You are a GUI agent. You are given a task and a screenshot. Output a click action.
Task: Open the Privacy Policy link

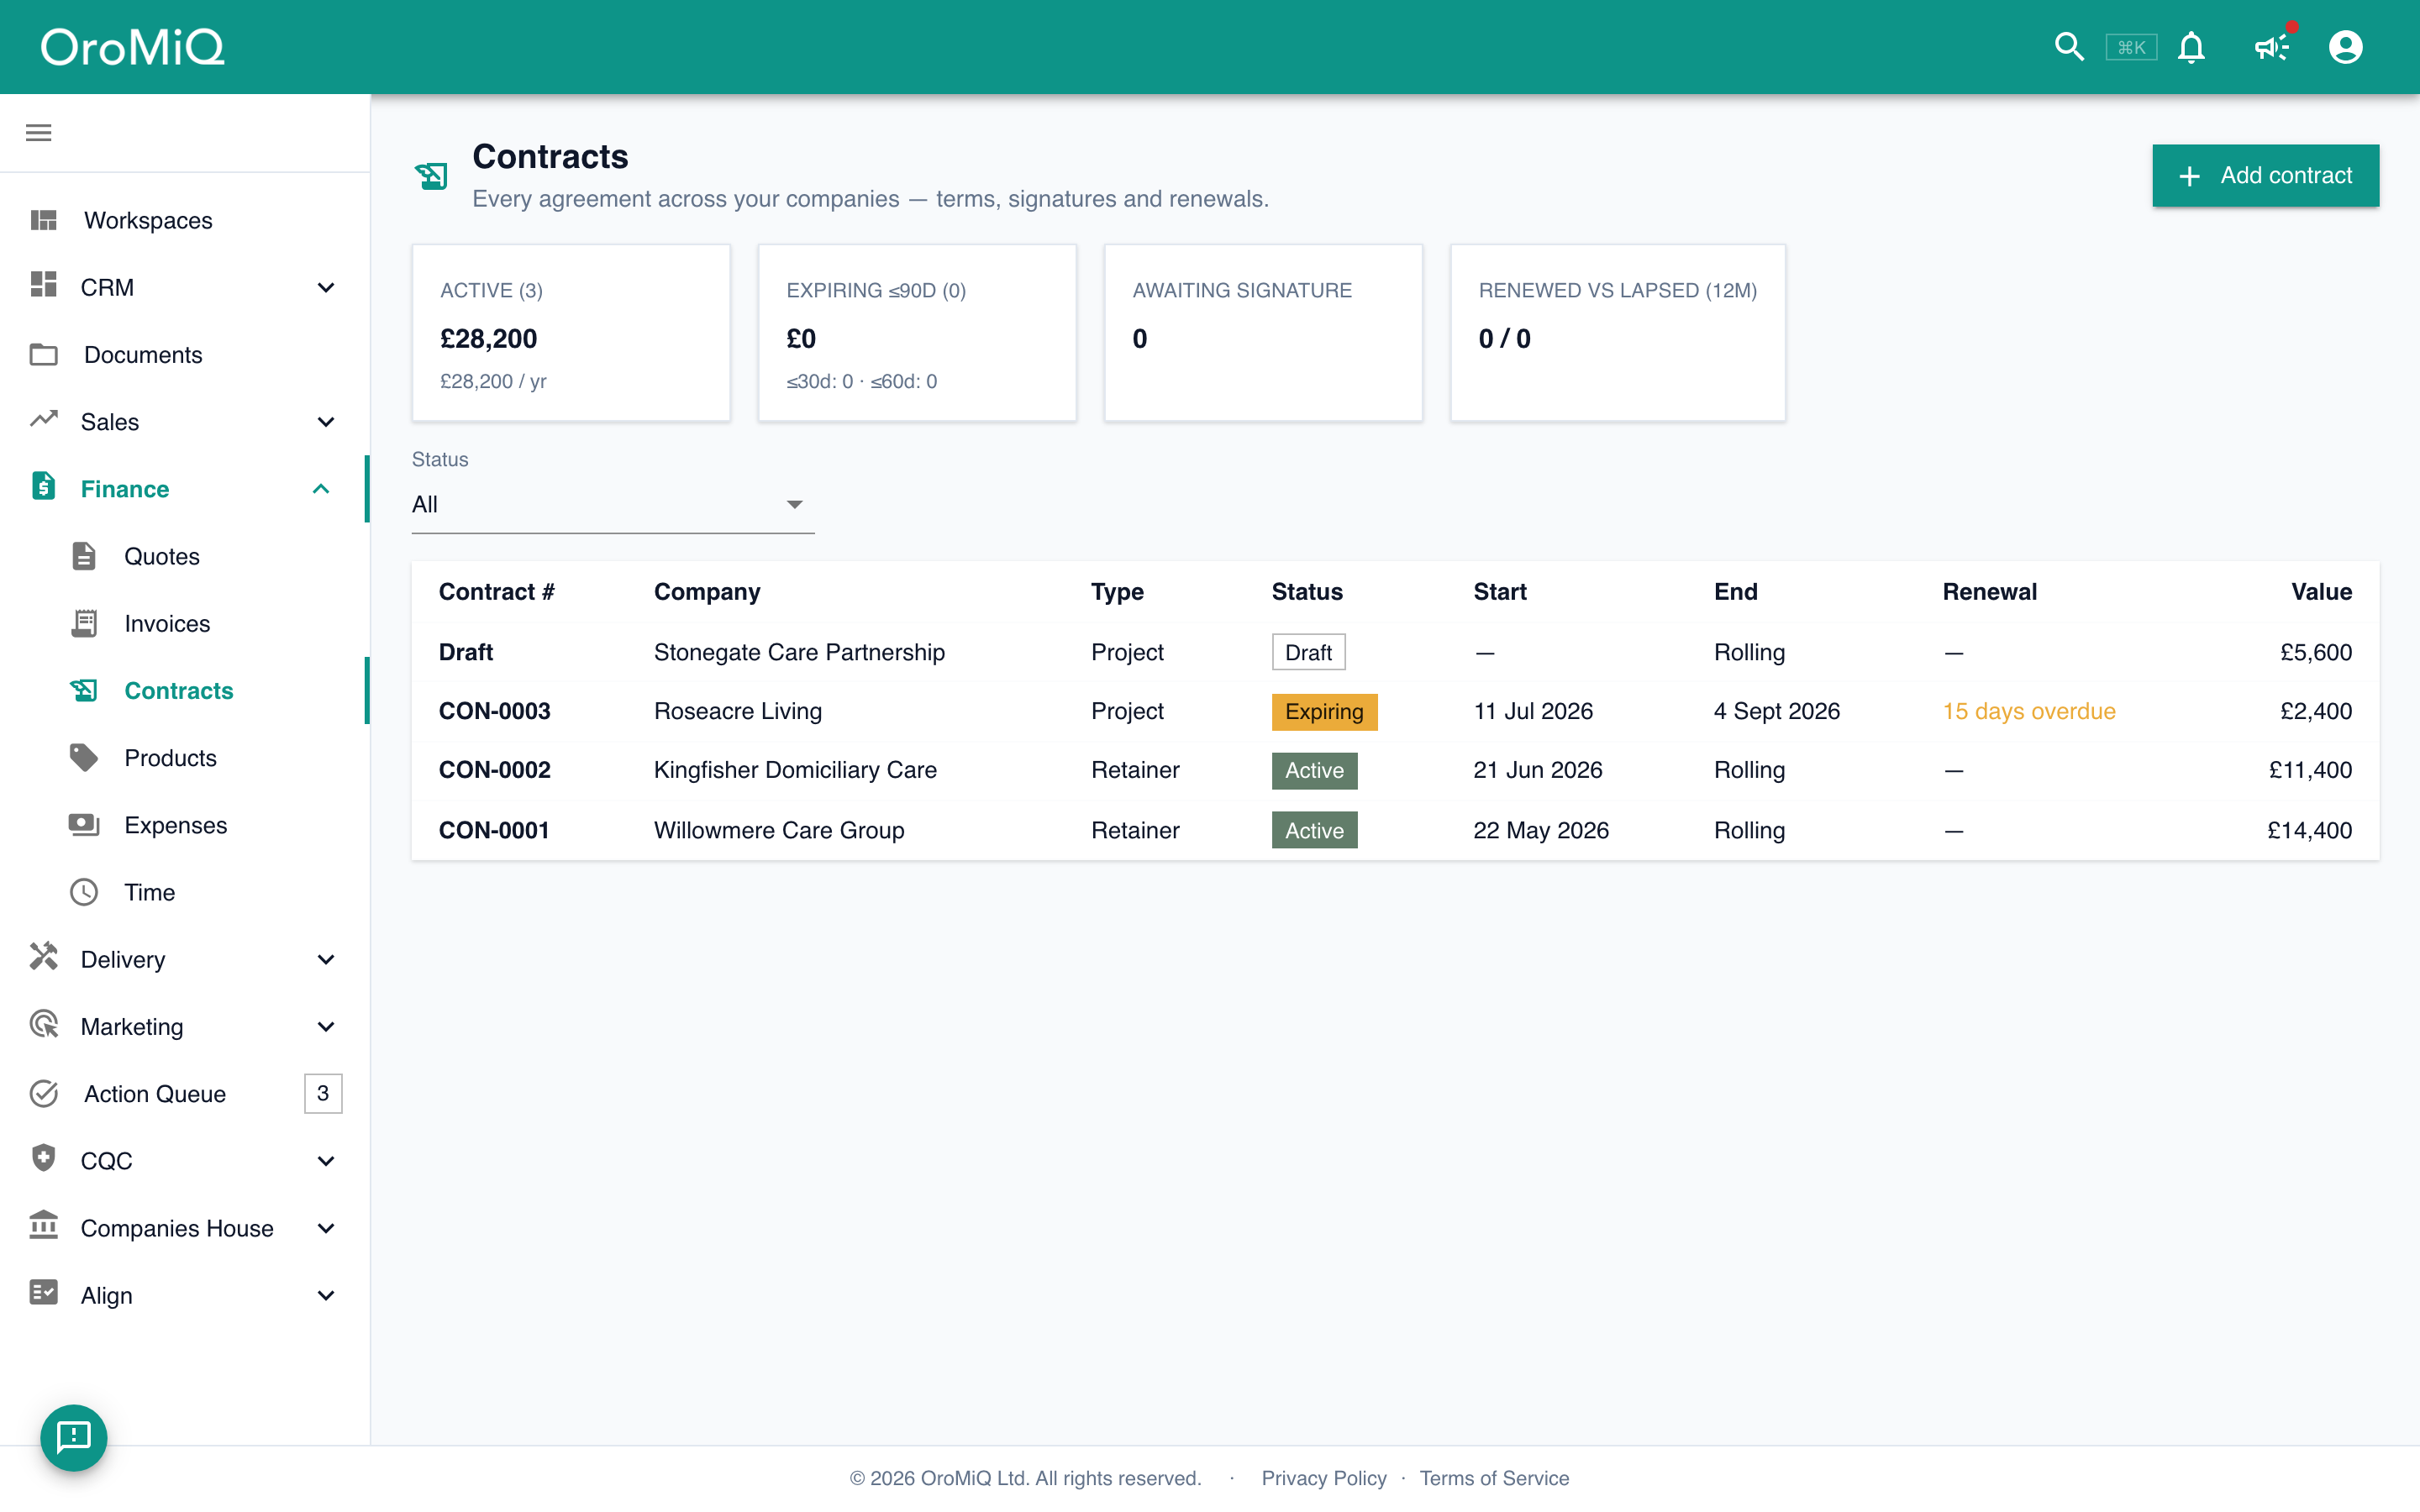1324,1478
